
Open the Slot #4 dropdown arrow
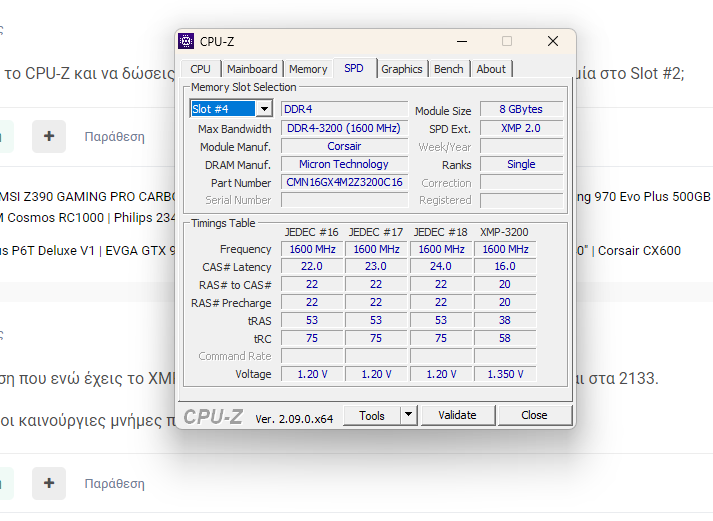264,109
